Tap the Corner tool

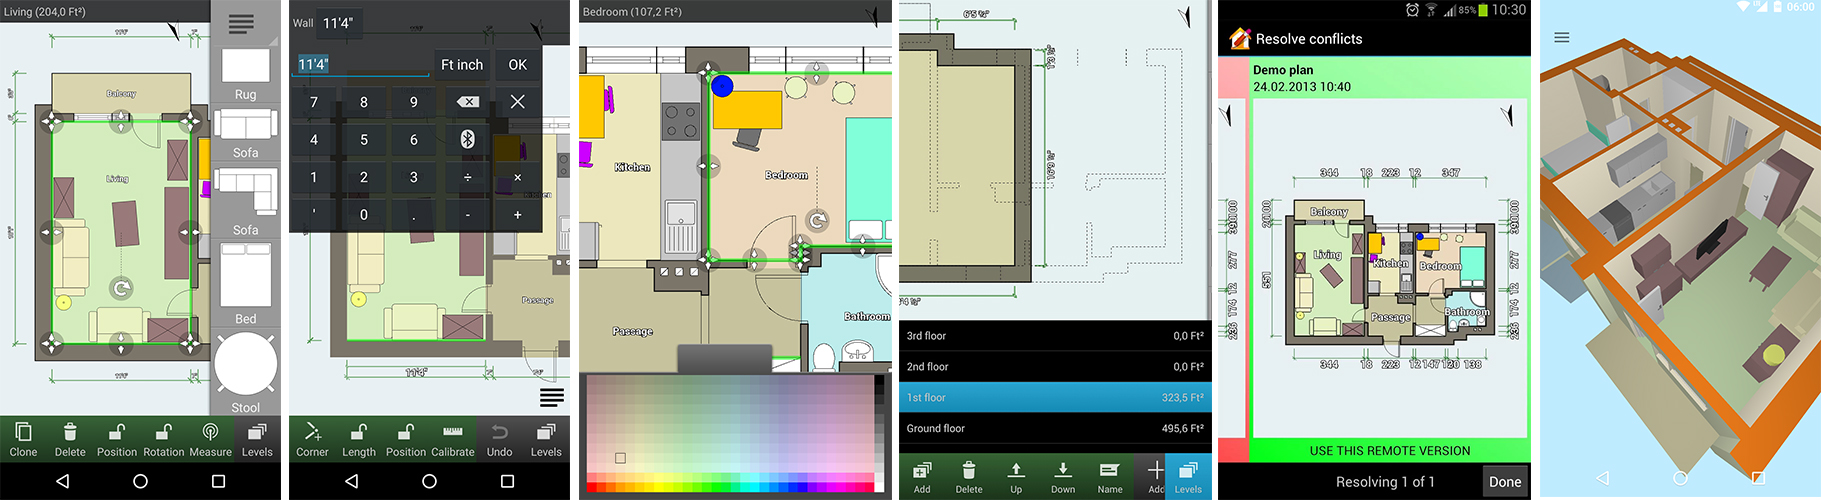pyautogui.click(x=312, y=439)
